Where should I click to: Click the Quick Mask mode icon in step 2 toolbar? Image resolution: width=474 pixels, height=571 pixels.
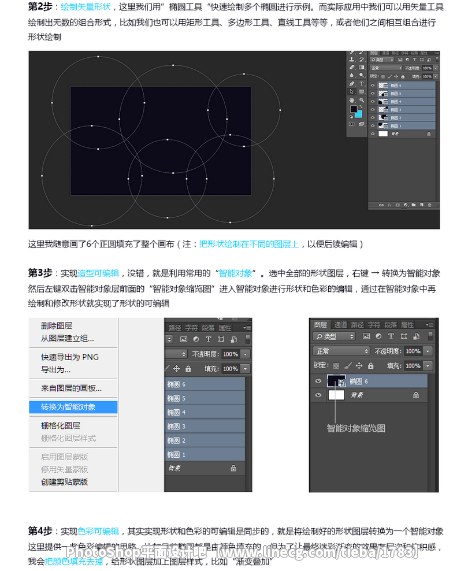click(352, 124)
